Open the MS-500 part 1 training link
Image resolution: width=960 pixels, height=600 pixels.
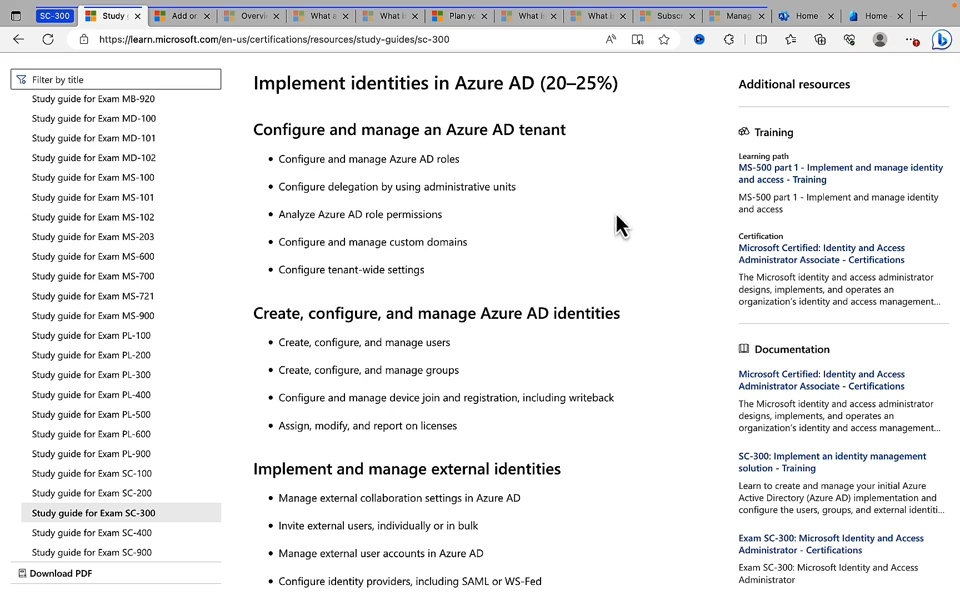coord(840,173)
